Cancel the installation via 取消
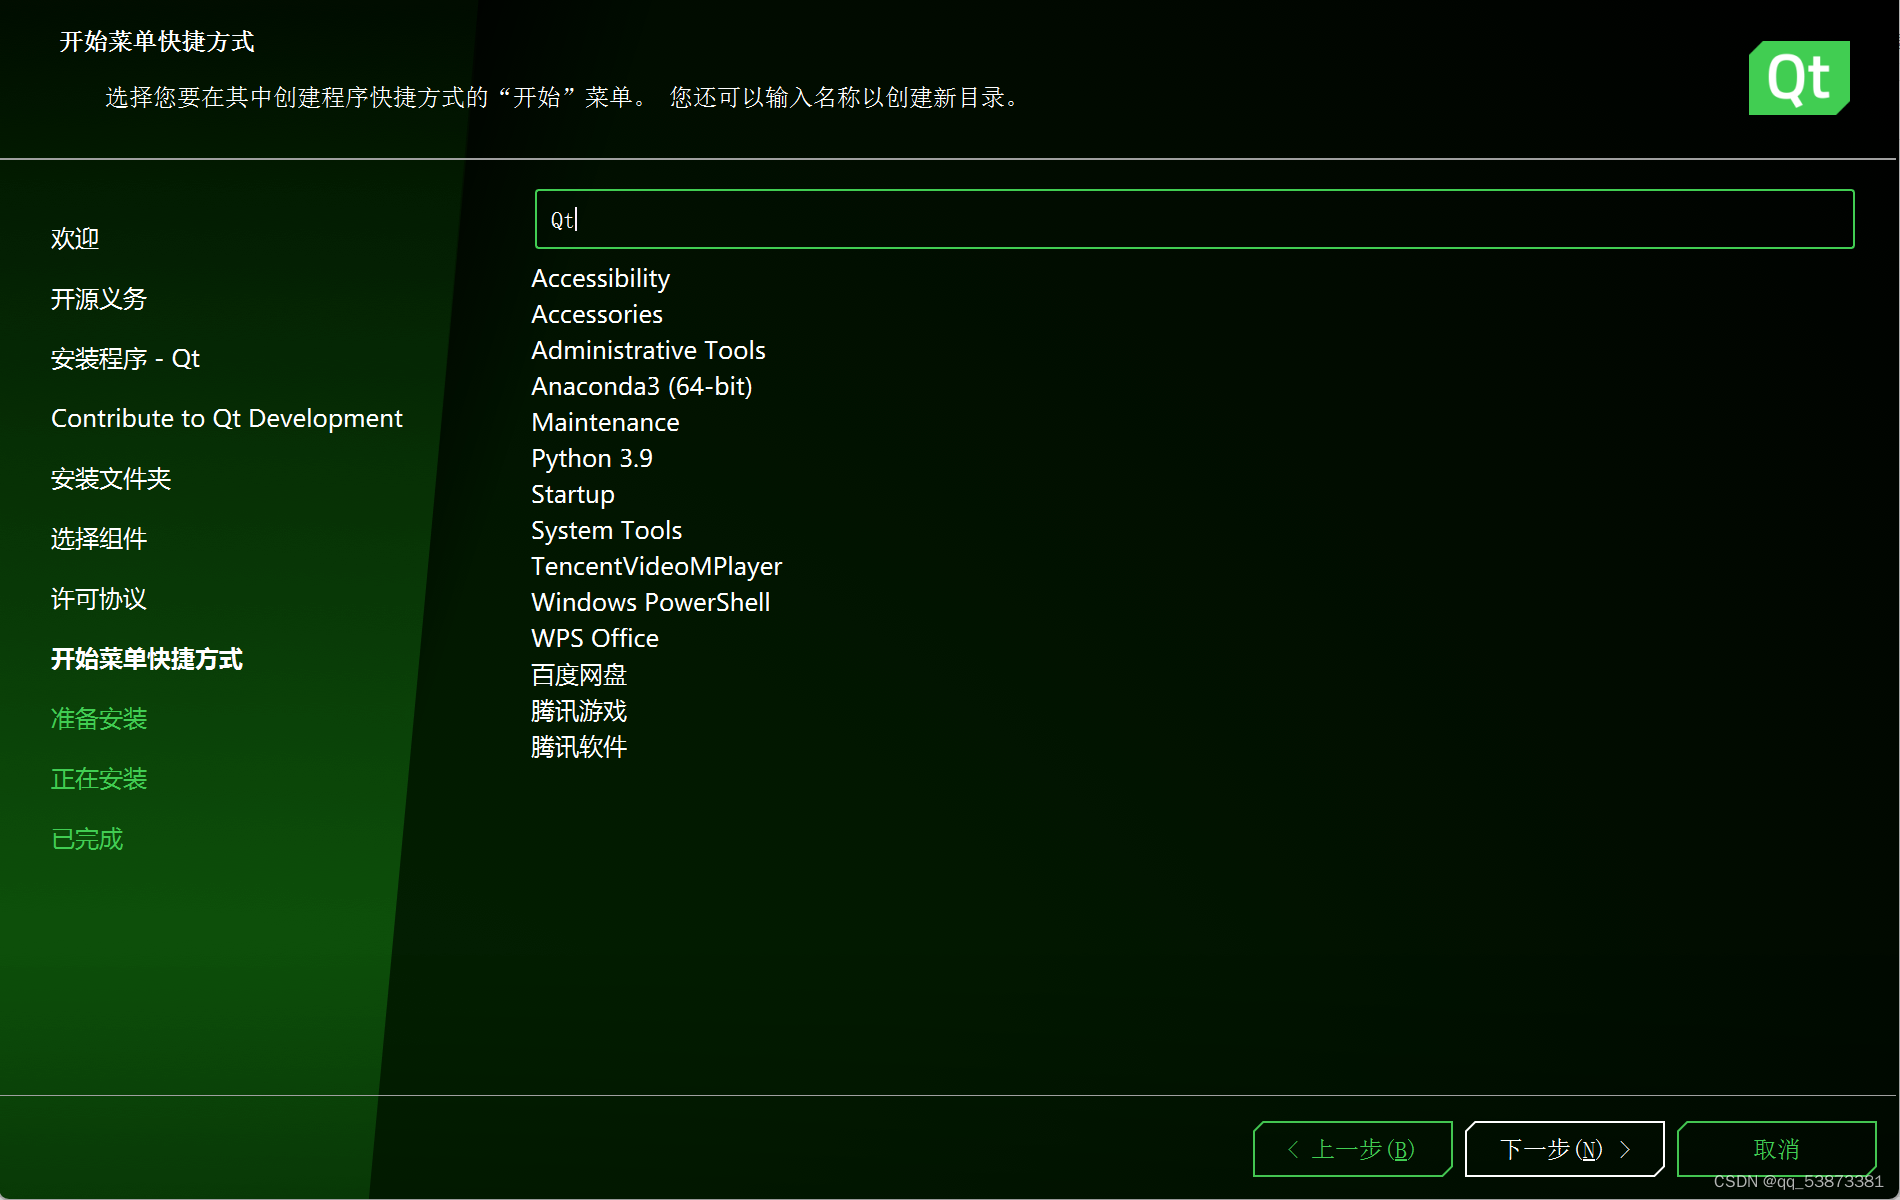This screenshot has height=1200, width=1900. pos(1776,1149)
